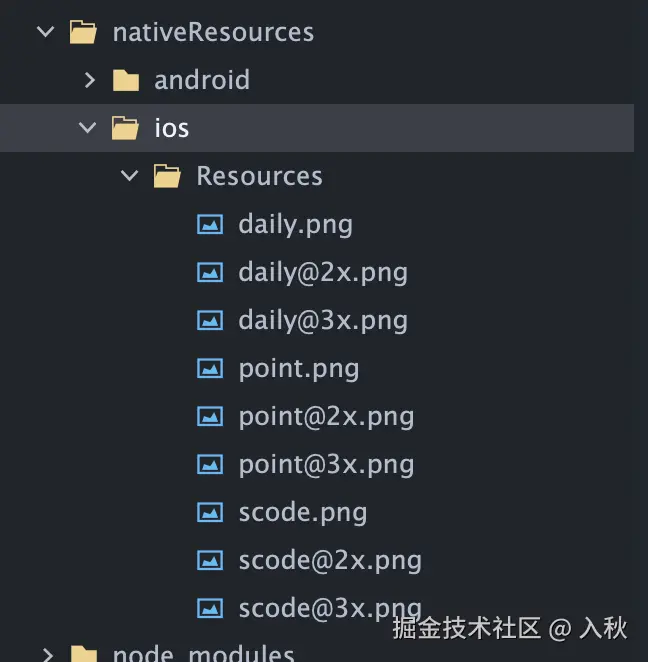Expand the android folder chevron

click(x=88, y=80)
